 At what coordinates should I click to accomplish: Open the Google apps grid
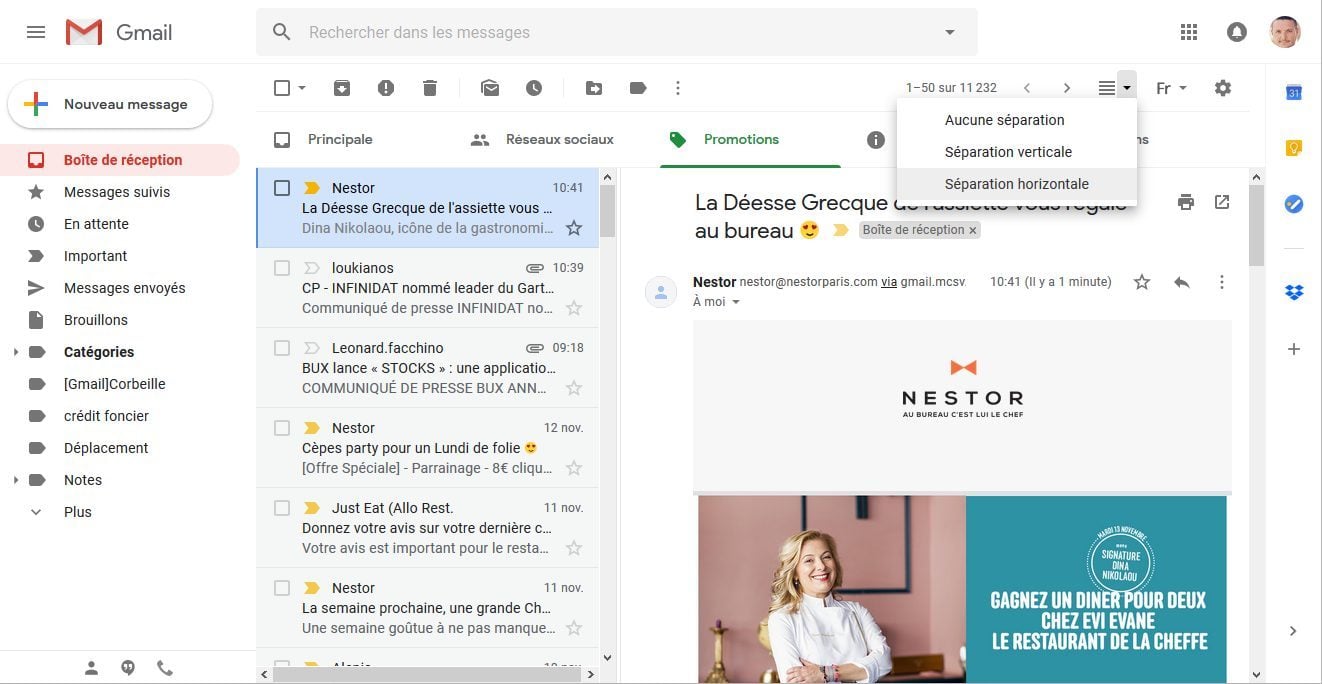pyautogui.click(x=1189, y=32)
